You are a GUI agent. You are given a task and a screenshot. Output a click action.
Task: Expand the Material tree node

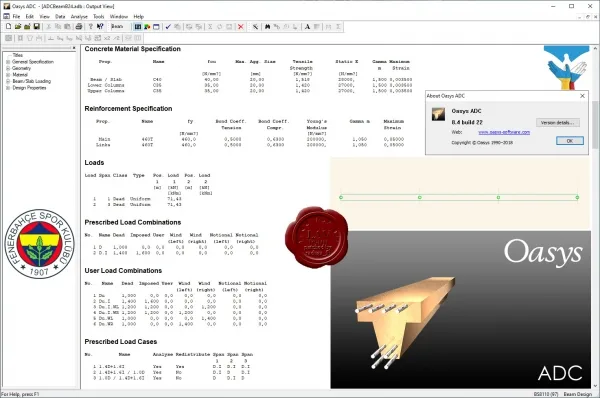coord(8,75)
